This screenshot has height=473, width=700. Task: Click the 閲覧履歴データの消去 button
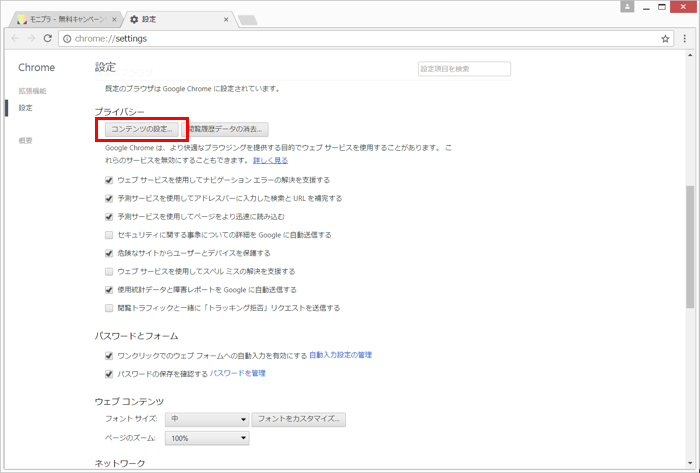[225, 129]
